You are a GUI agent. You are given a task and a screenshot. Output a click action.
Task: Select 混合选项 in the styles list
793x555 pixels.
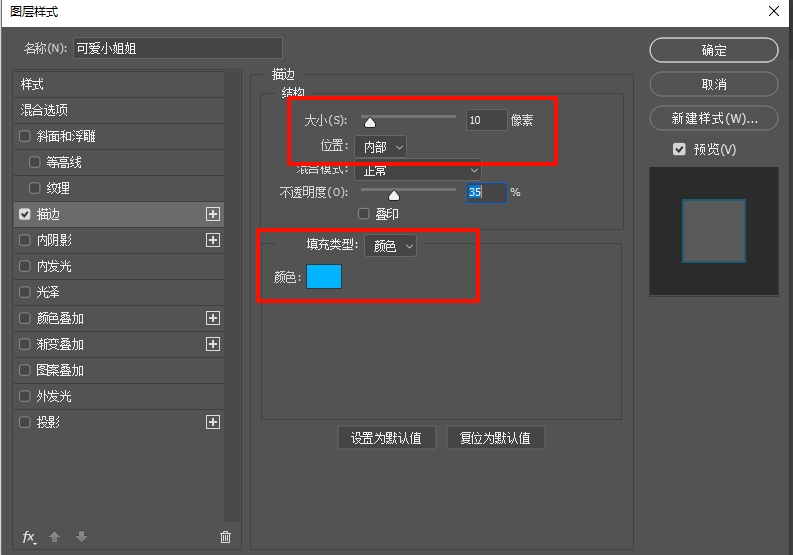[x=45, y=110]
